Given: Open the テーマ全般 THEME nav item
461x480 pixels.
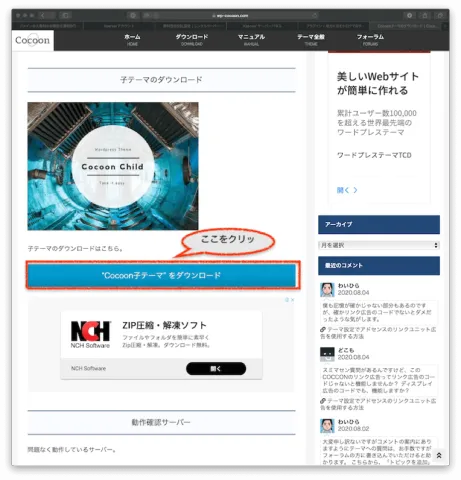Looking at the screenshot, I should pos(311,40).
